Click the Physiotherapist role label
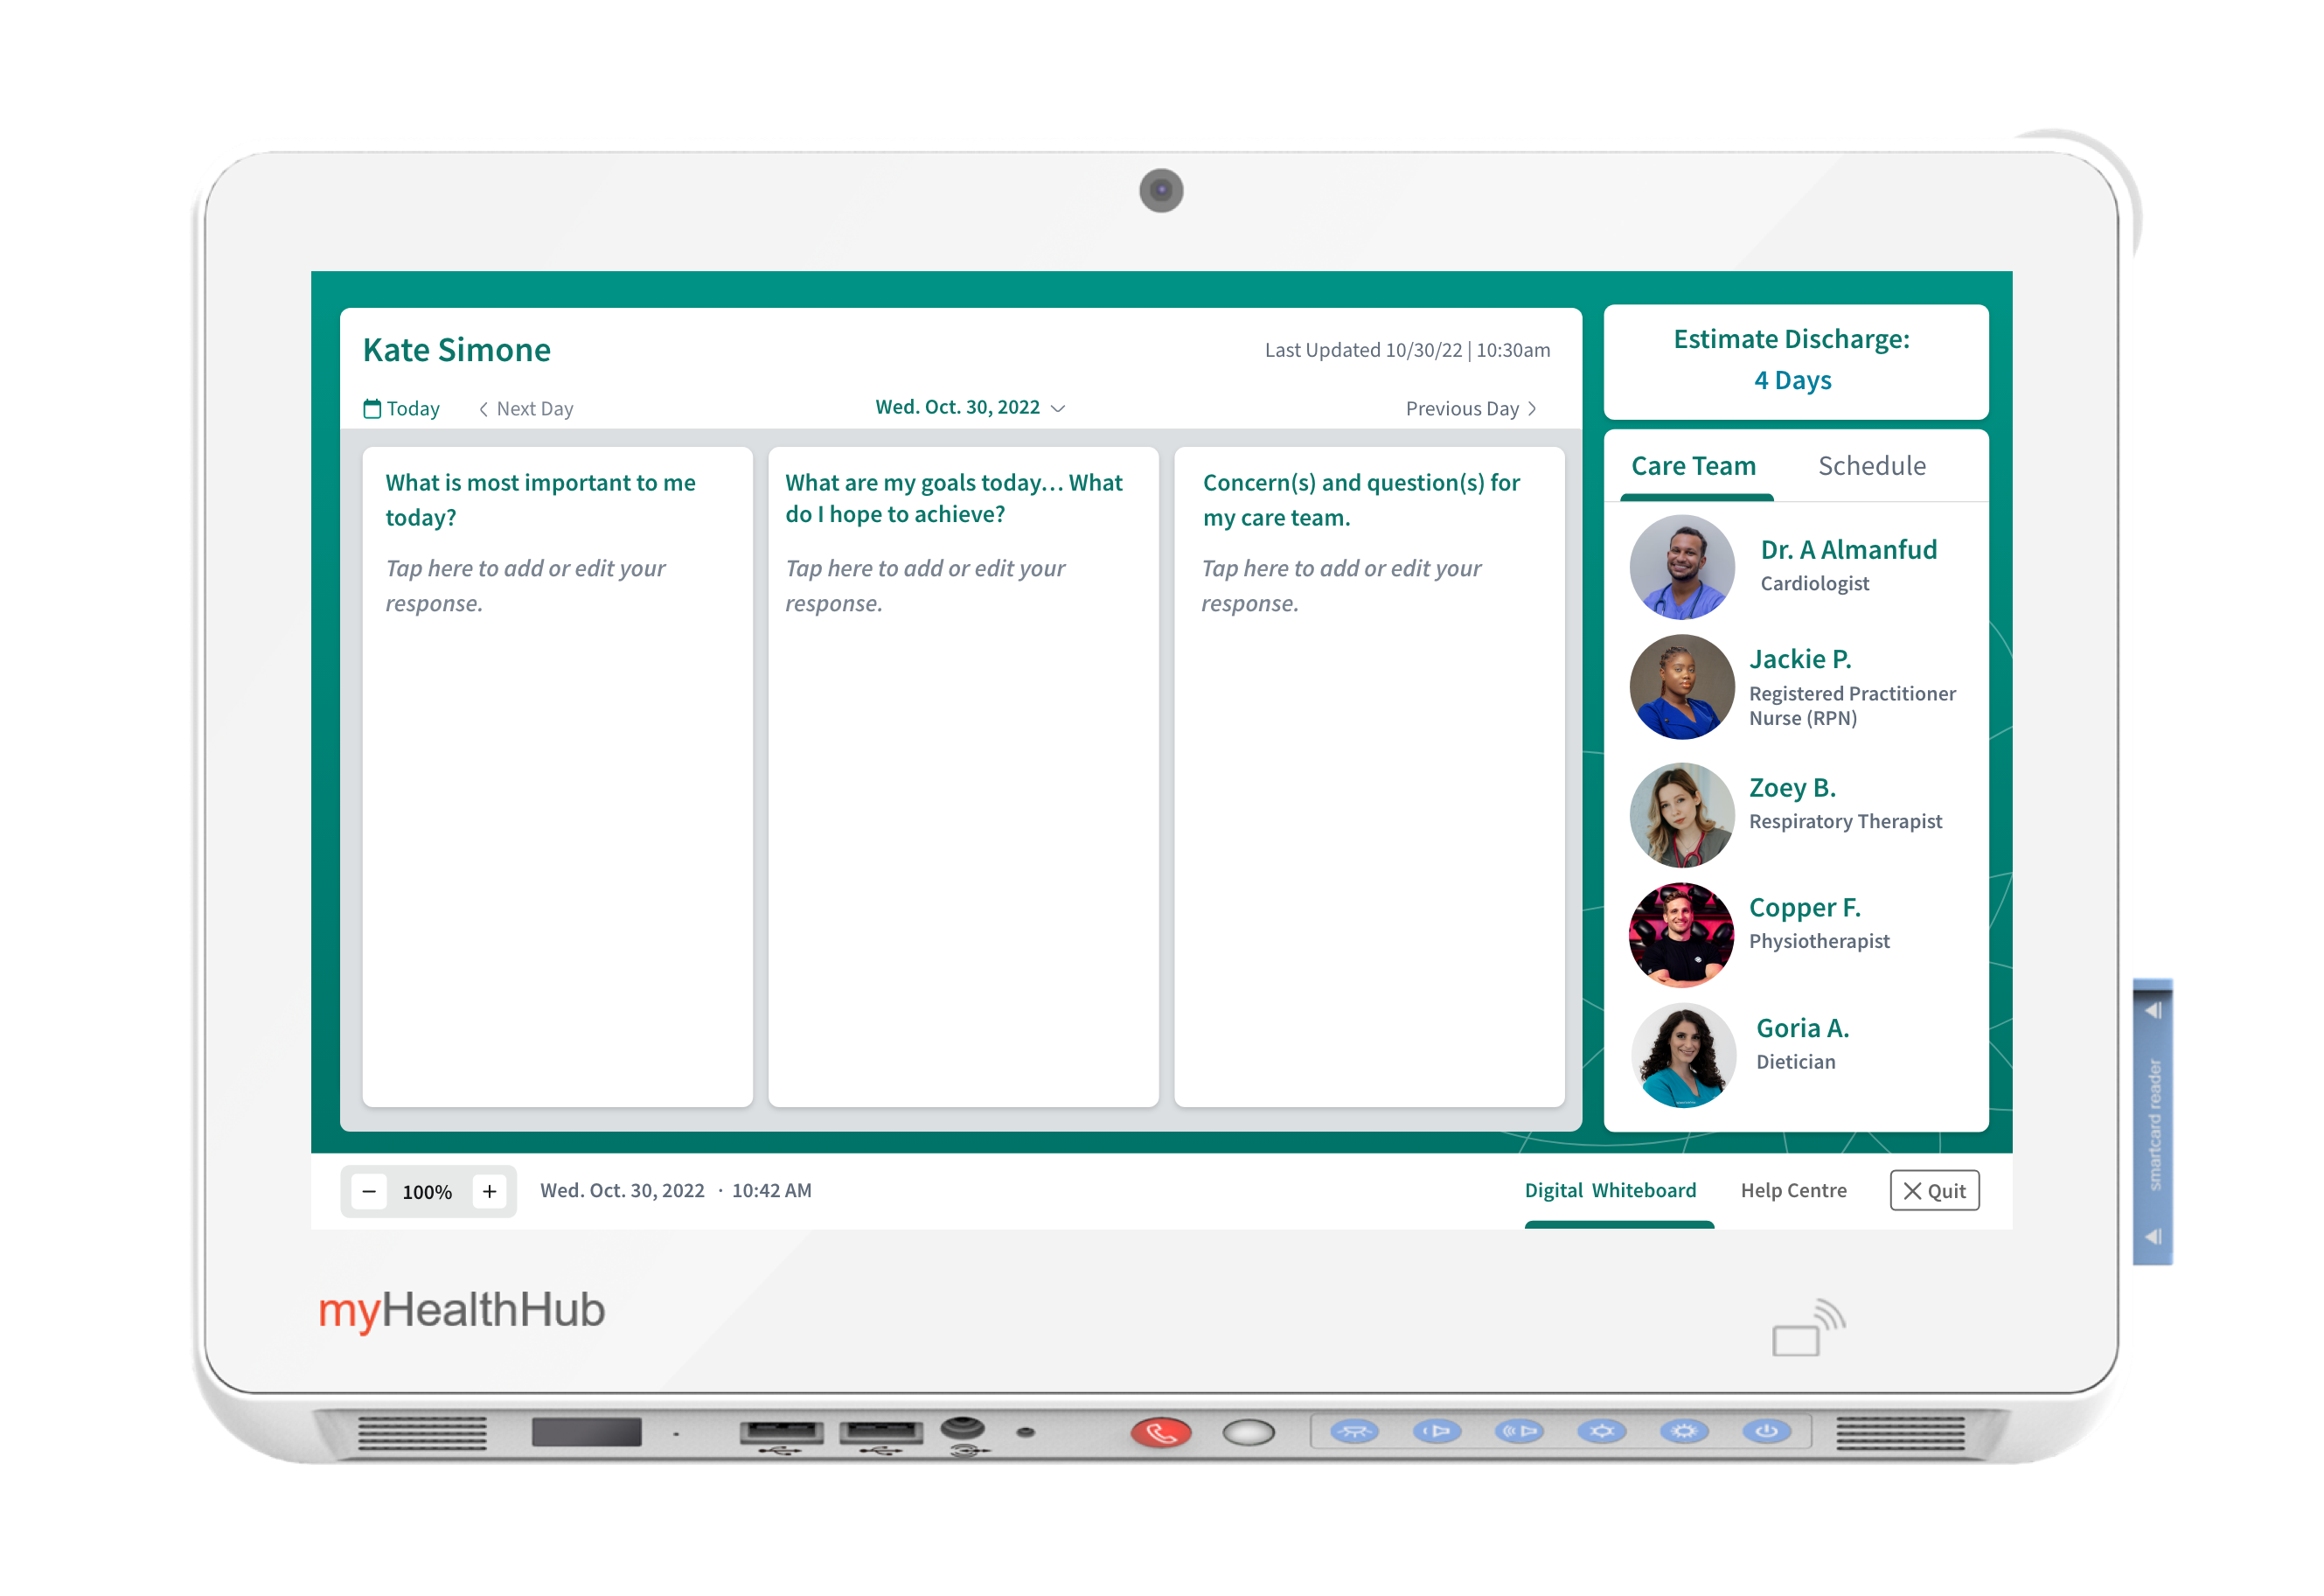Screen dimensions: 2324x1596 pos(1819,941)
